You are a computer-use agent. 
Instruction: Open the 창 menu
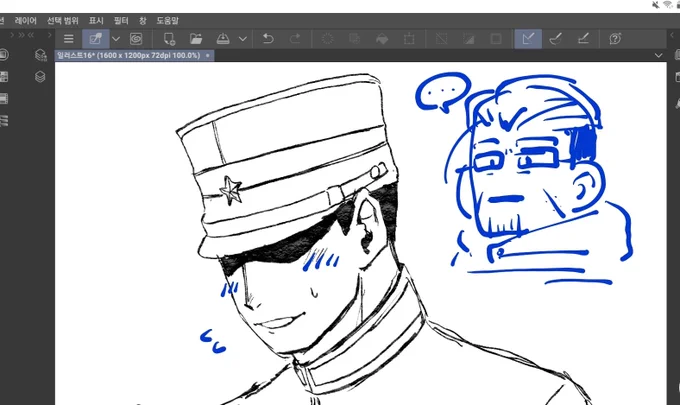143,20
